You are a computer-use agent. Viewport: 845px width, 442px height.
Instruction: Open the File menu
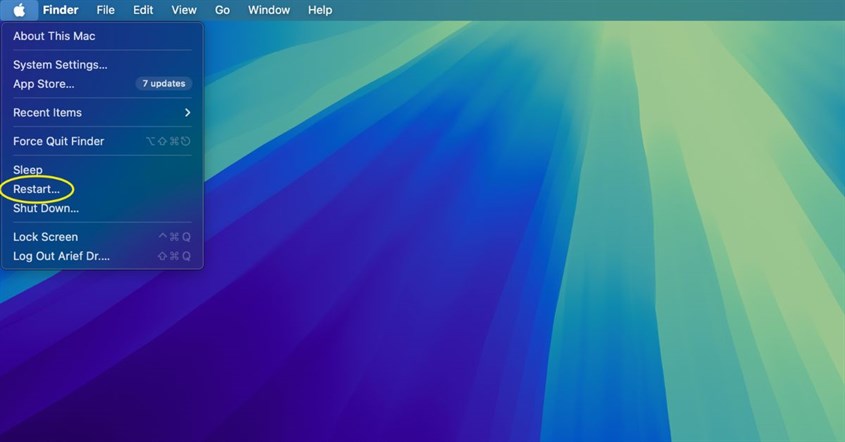[105, 10]
